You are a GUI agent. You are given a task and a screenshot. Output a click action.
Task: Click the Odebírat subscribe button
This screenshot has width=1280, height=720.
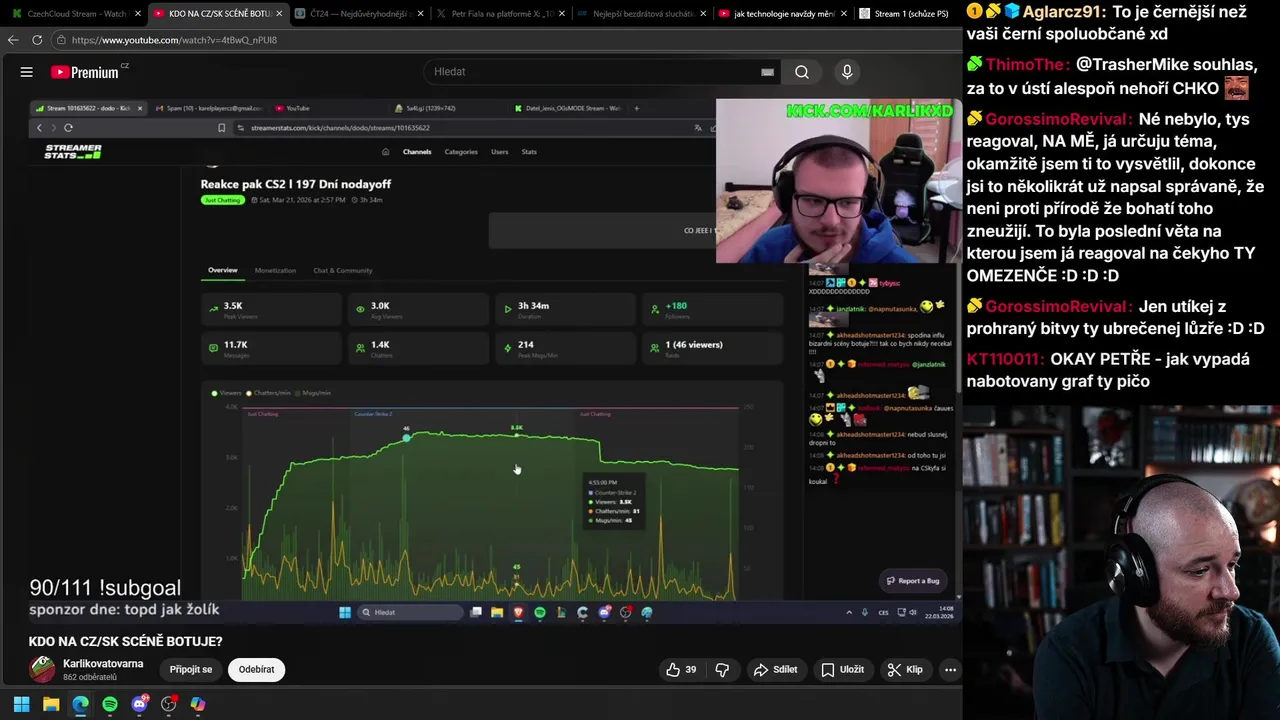(x=256, y=670)
